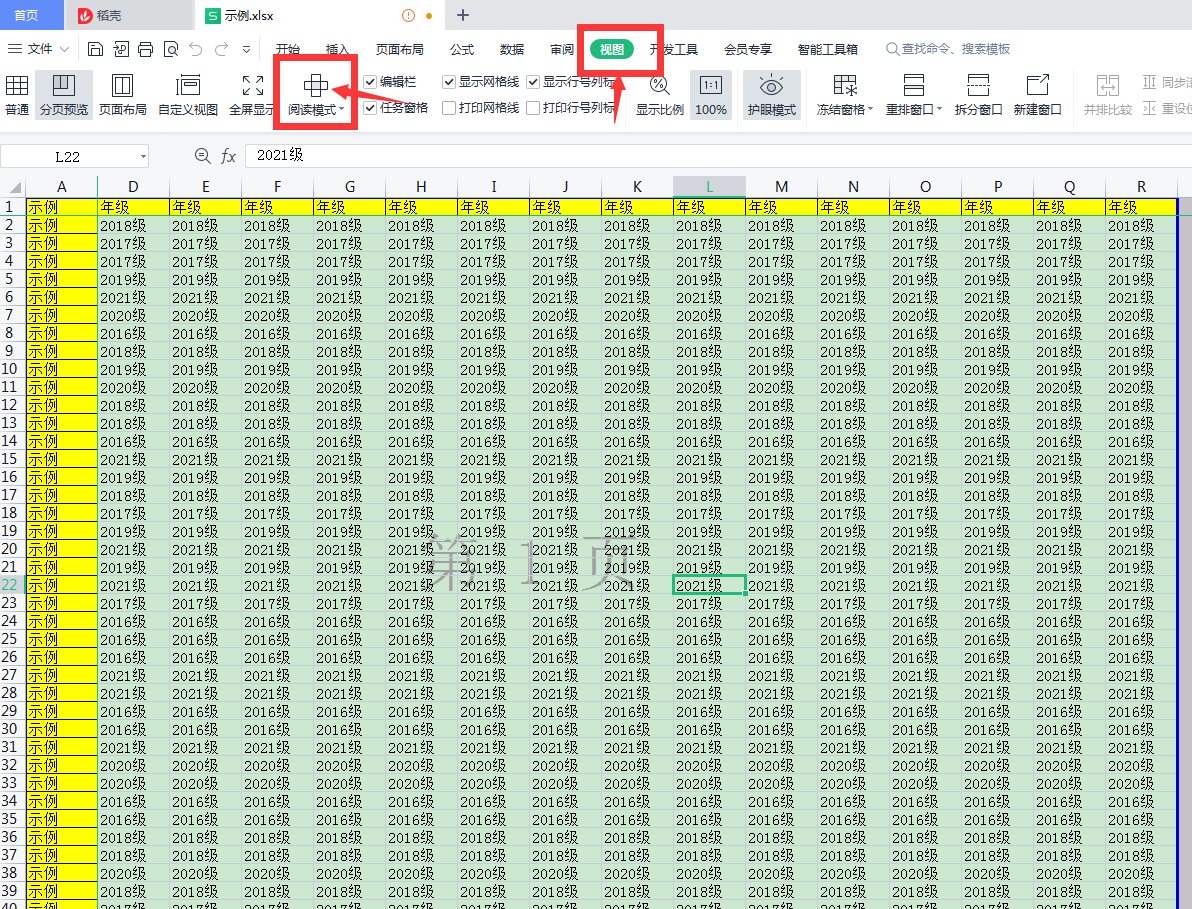Open the 智能工具箱 tab
The height and width of the screenshot is (909, 1192).
(828, 49)
